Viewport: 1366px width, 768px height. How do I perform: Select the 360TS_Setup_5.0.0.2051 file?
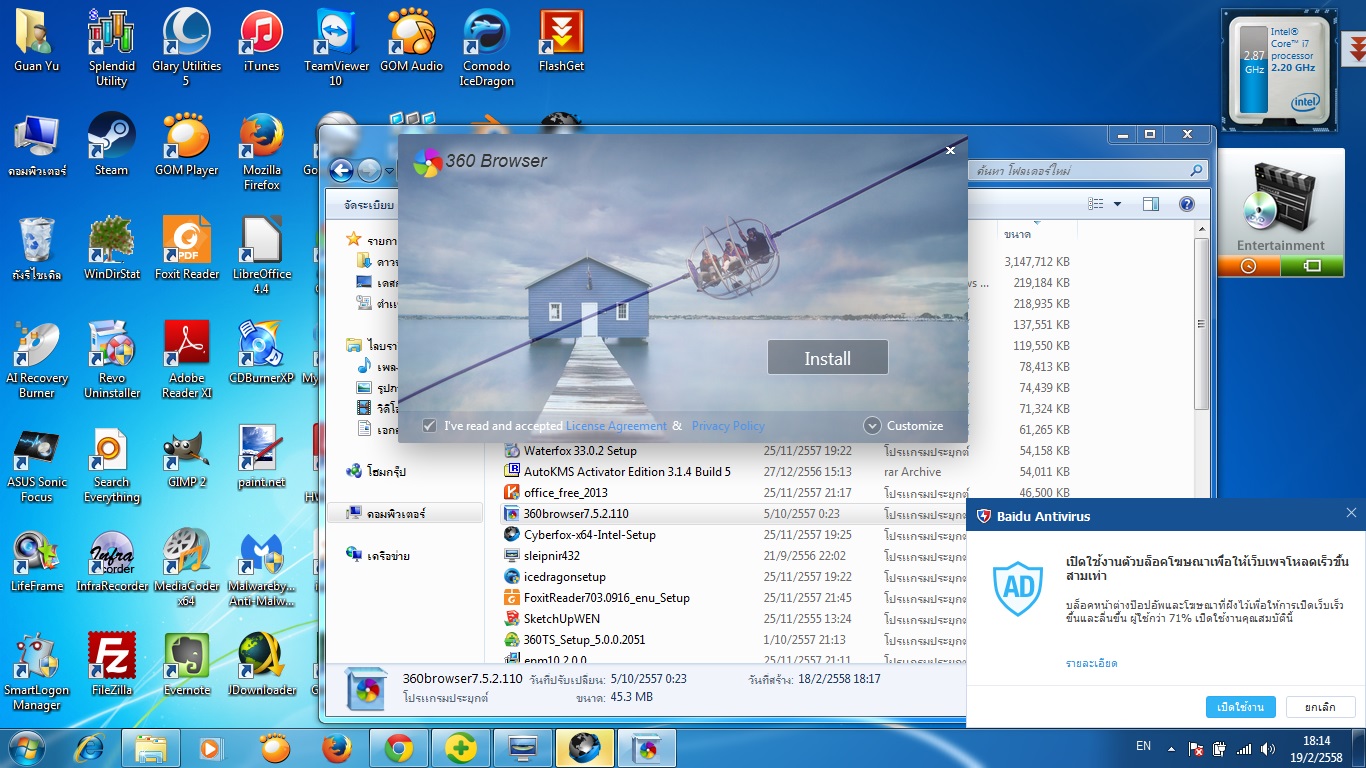coord(584,640)
